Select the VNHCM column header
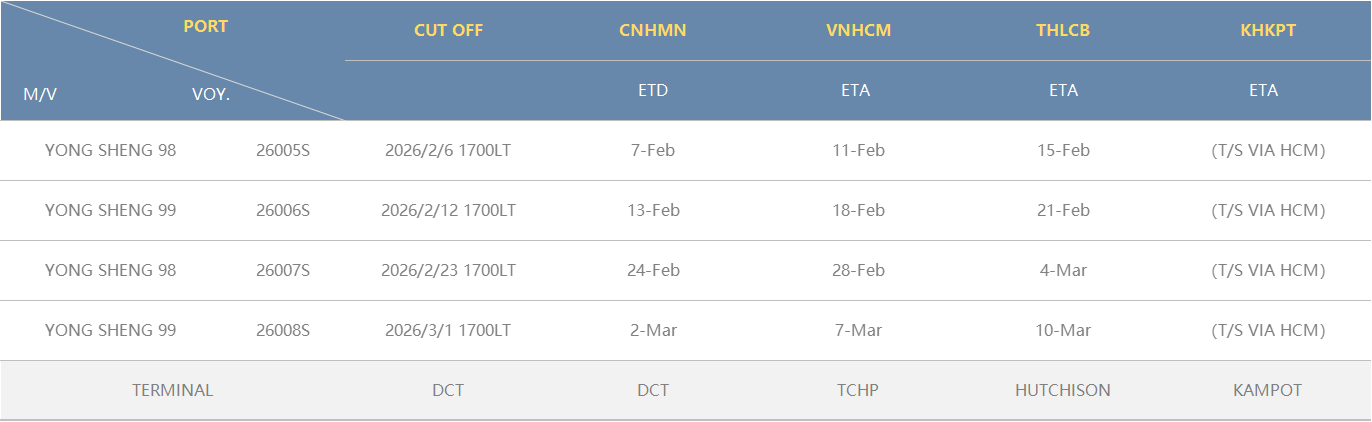Screen dimensions: 1372x422 pos(858,30)
